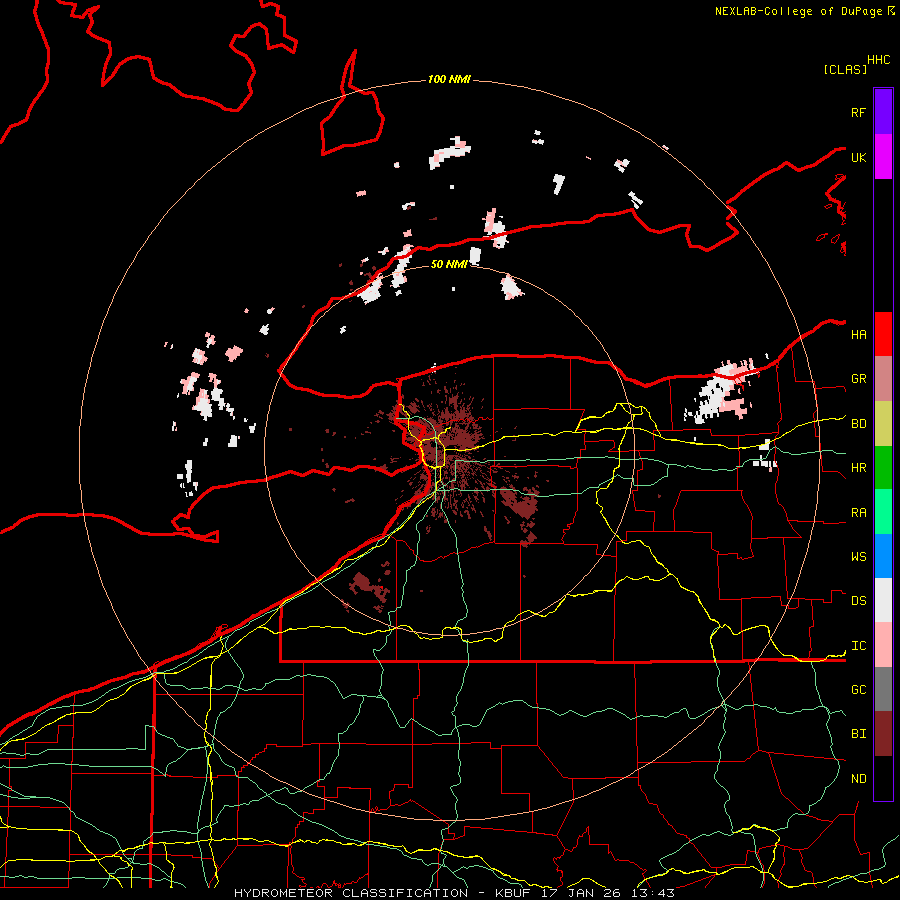Click the gray GC legend color swatch
900x900 pixels.
[x=883, y=689]
